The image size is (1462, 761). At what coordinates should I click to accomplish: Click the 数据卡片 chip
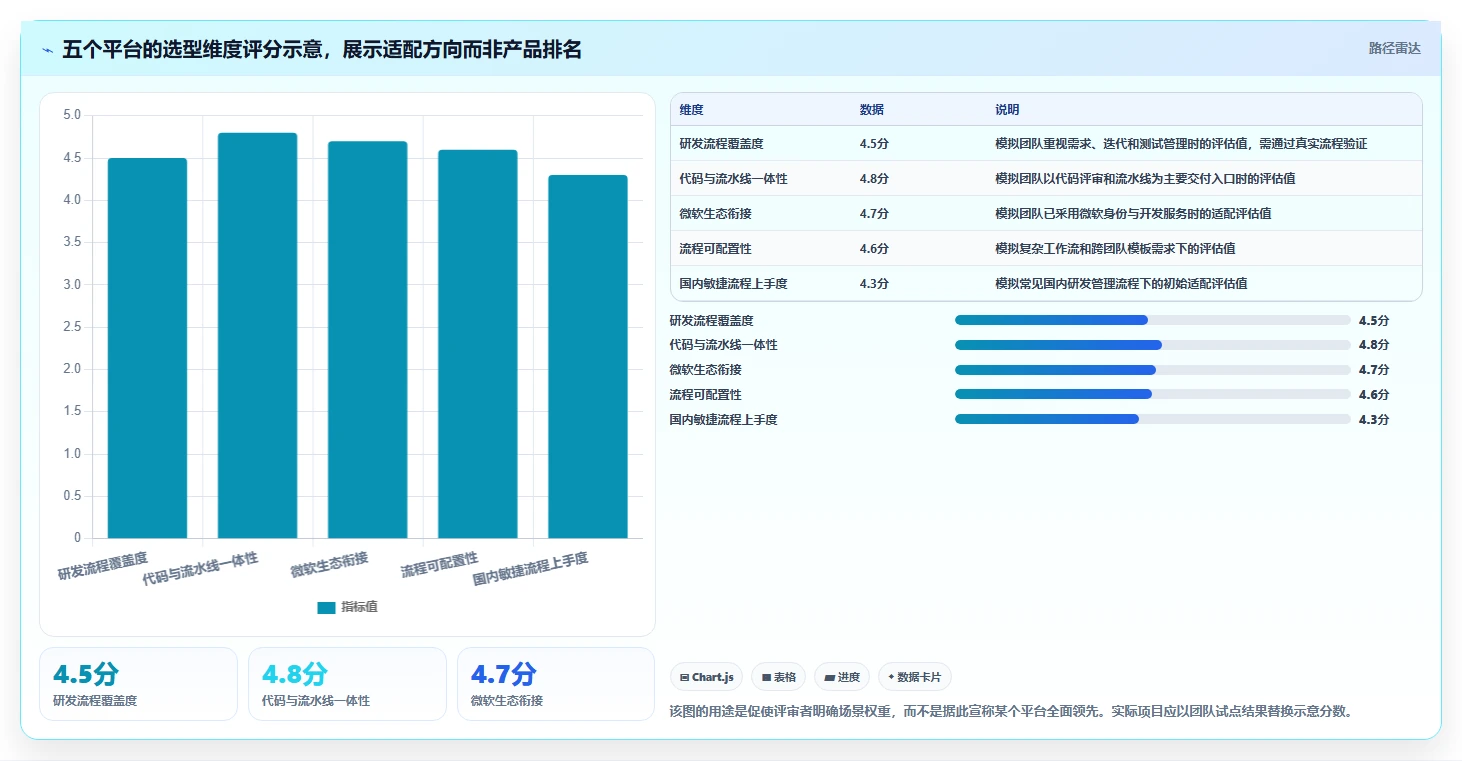click(x=915, y=677)
